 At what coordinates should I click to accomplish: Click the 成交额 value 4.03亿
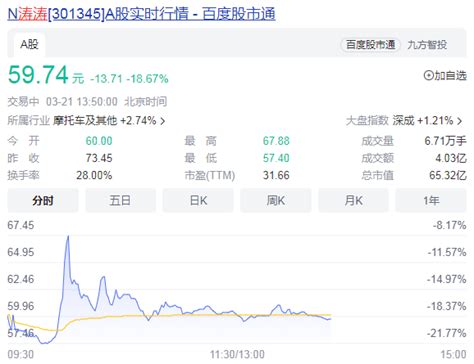pyautogui.click(x=451, y=158)
